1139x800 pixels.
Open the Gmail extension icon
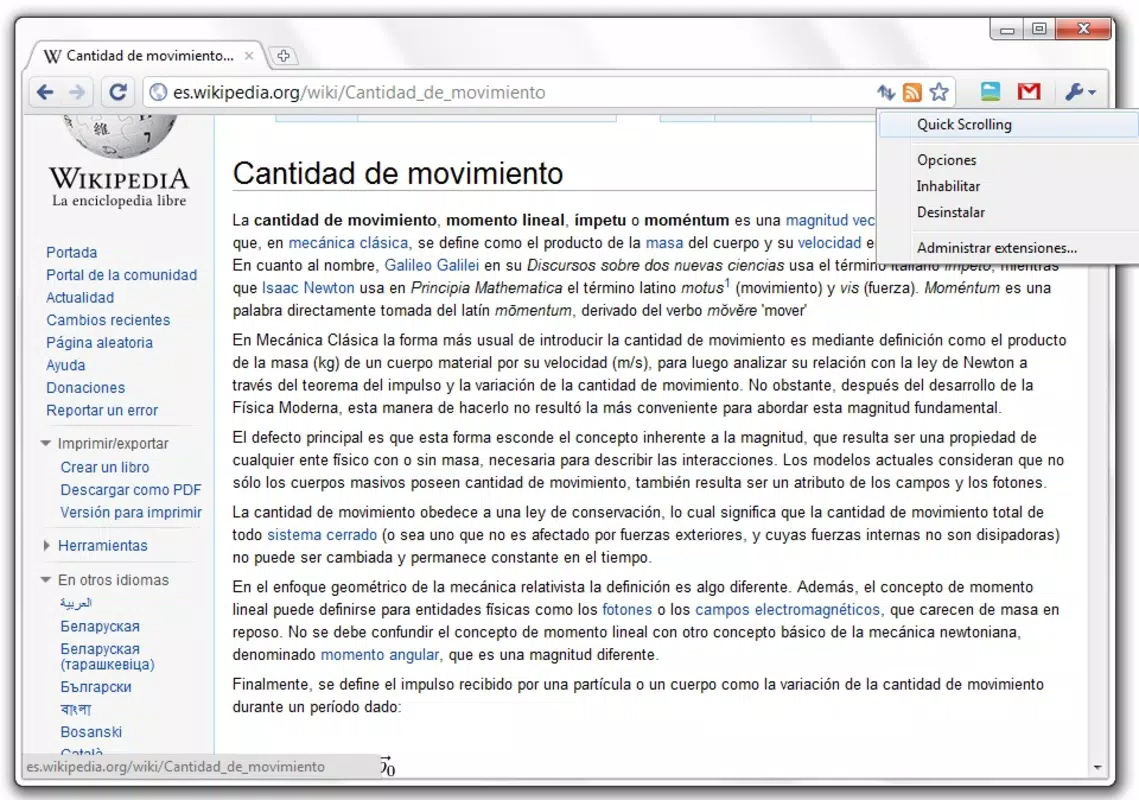click(x=1029, y=92)
